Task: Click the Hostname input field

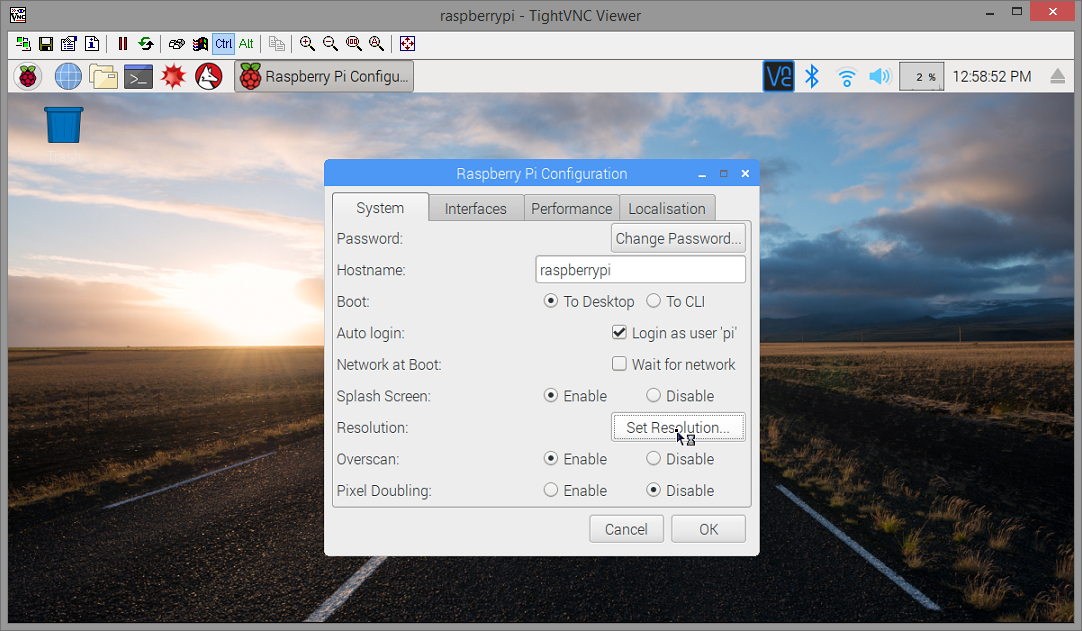Action: [x=640, y=270]
